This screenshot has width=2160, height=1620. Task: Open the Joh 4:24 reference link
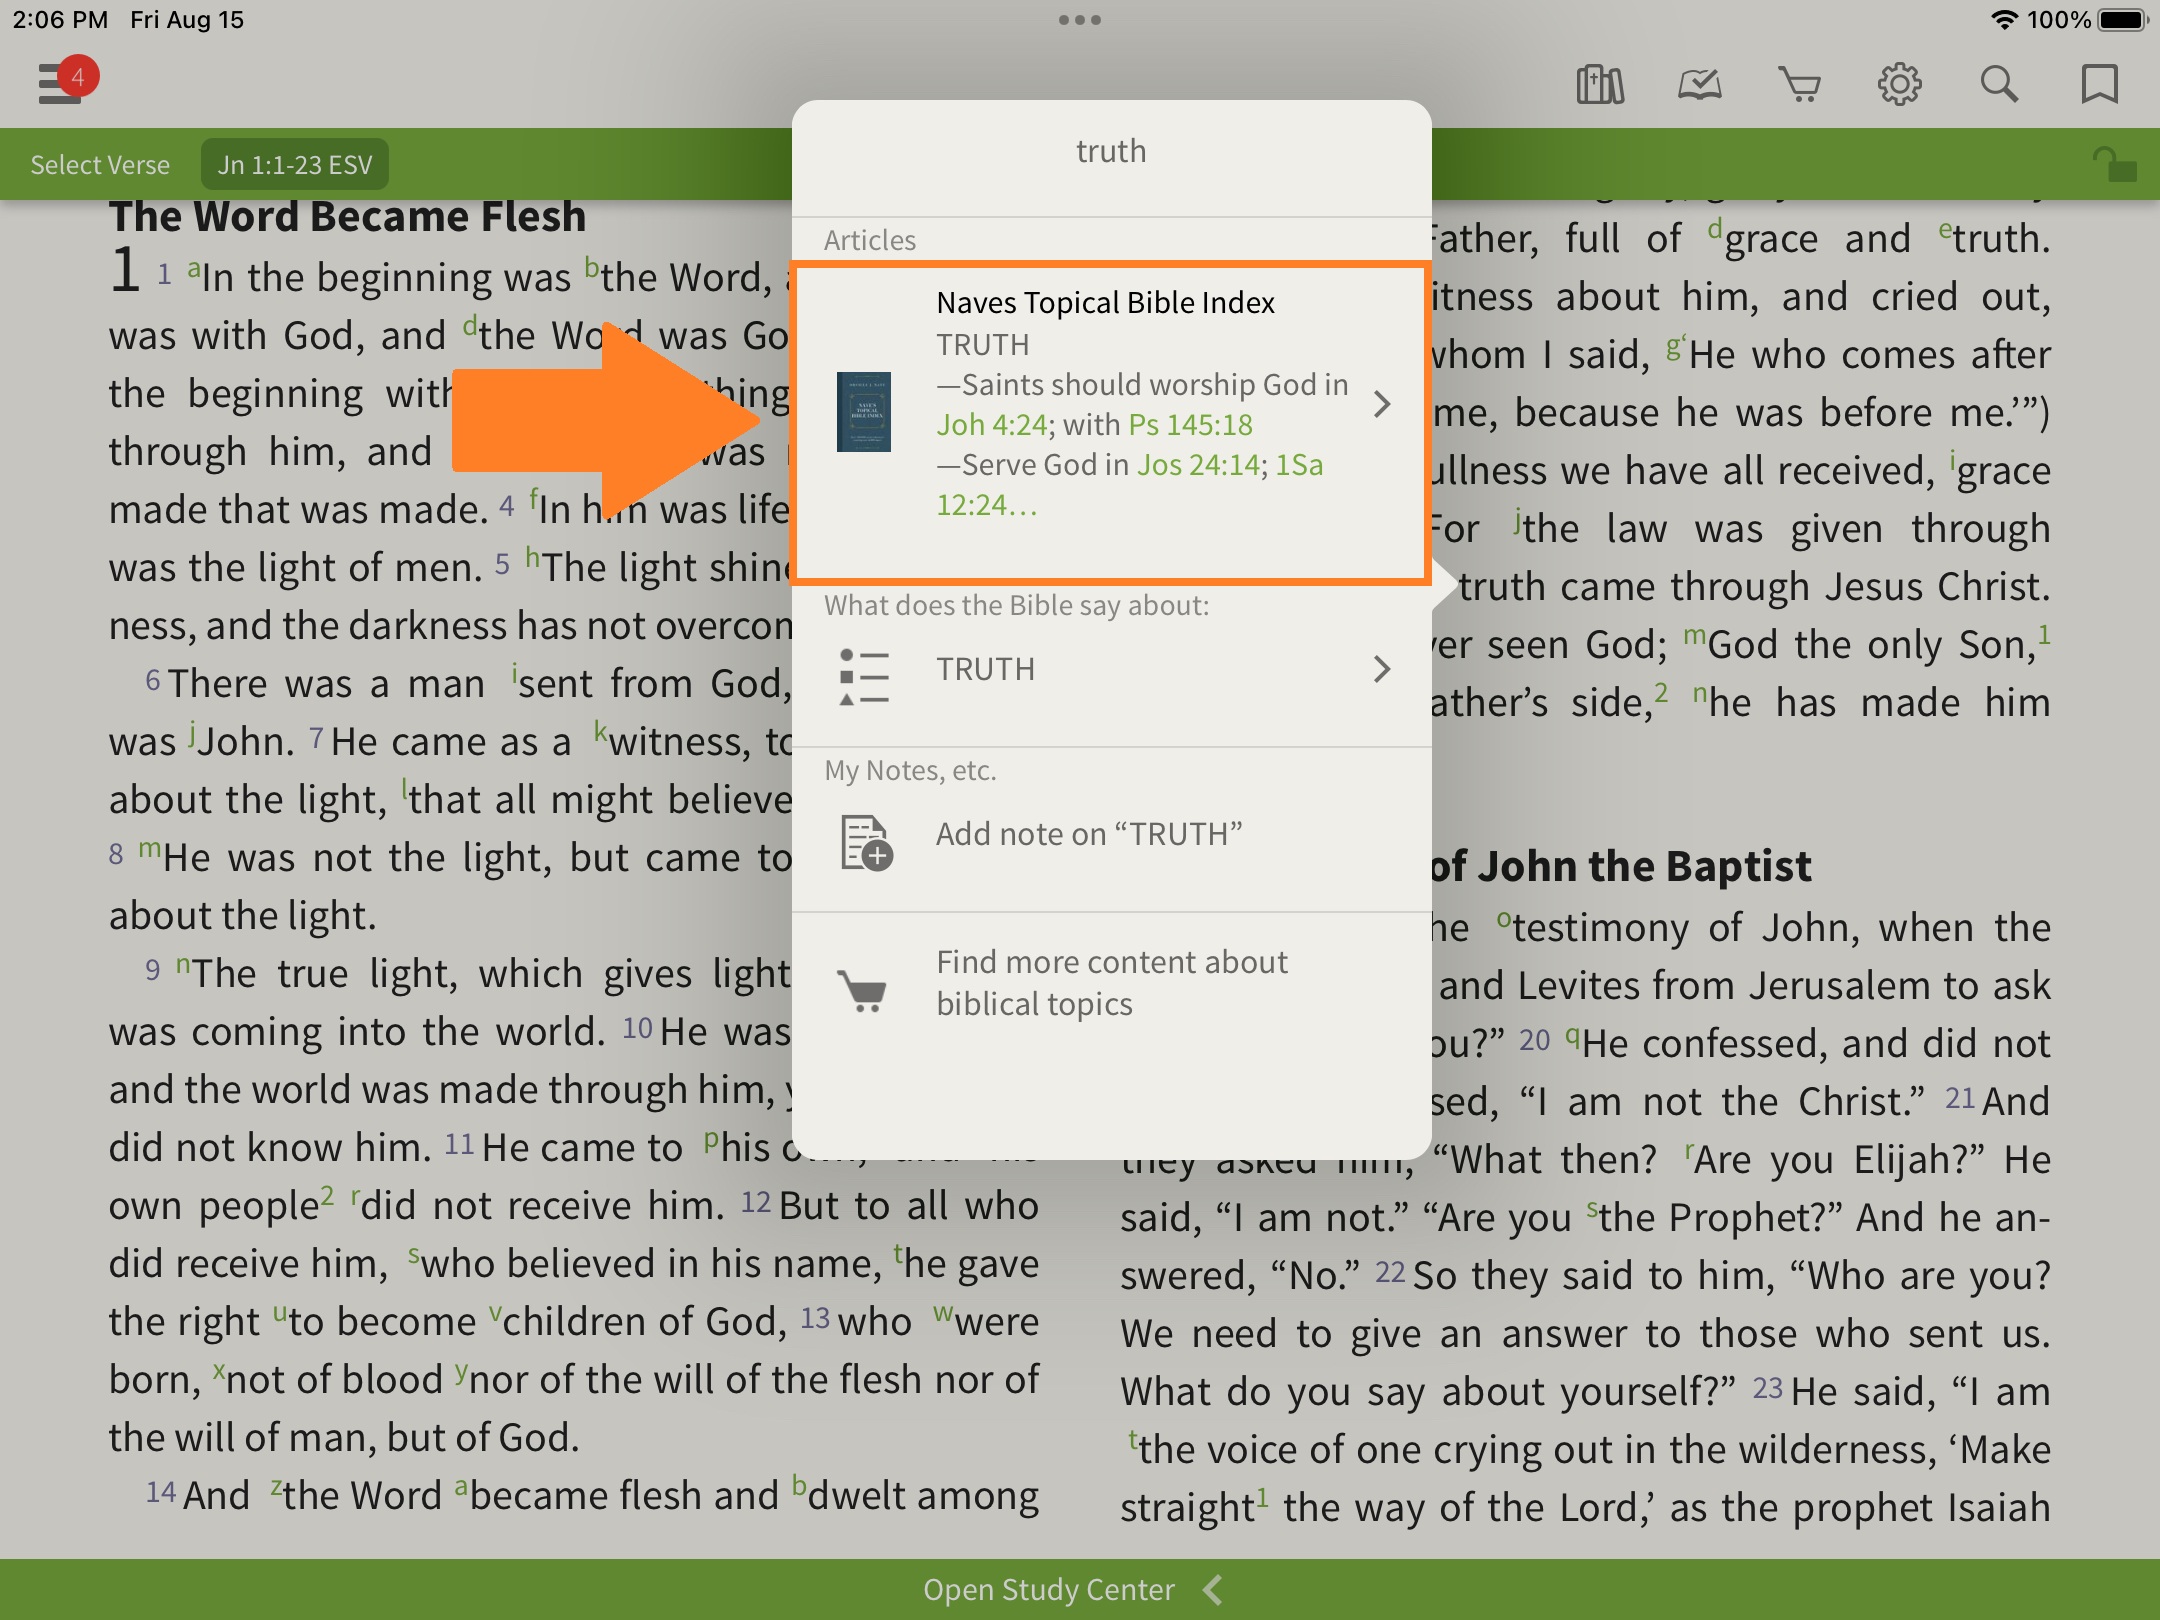(x=990, y=425)
